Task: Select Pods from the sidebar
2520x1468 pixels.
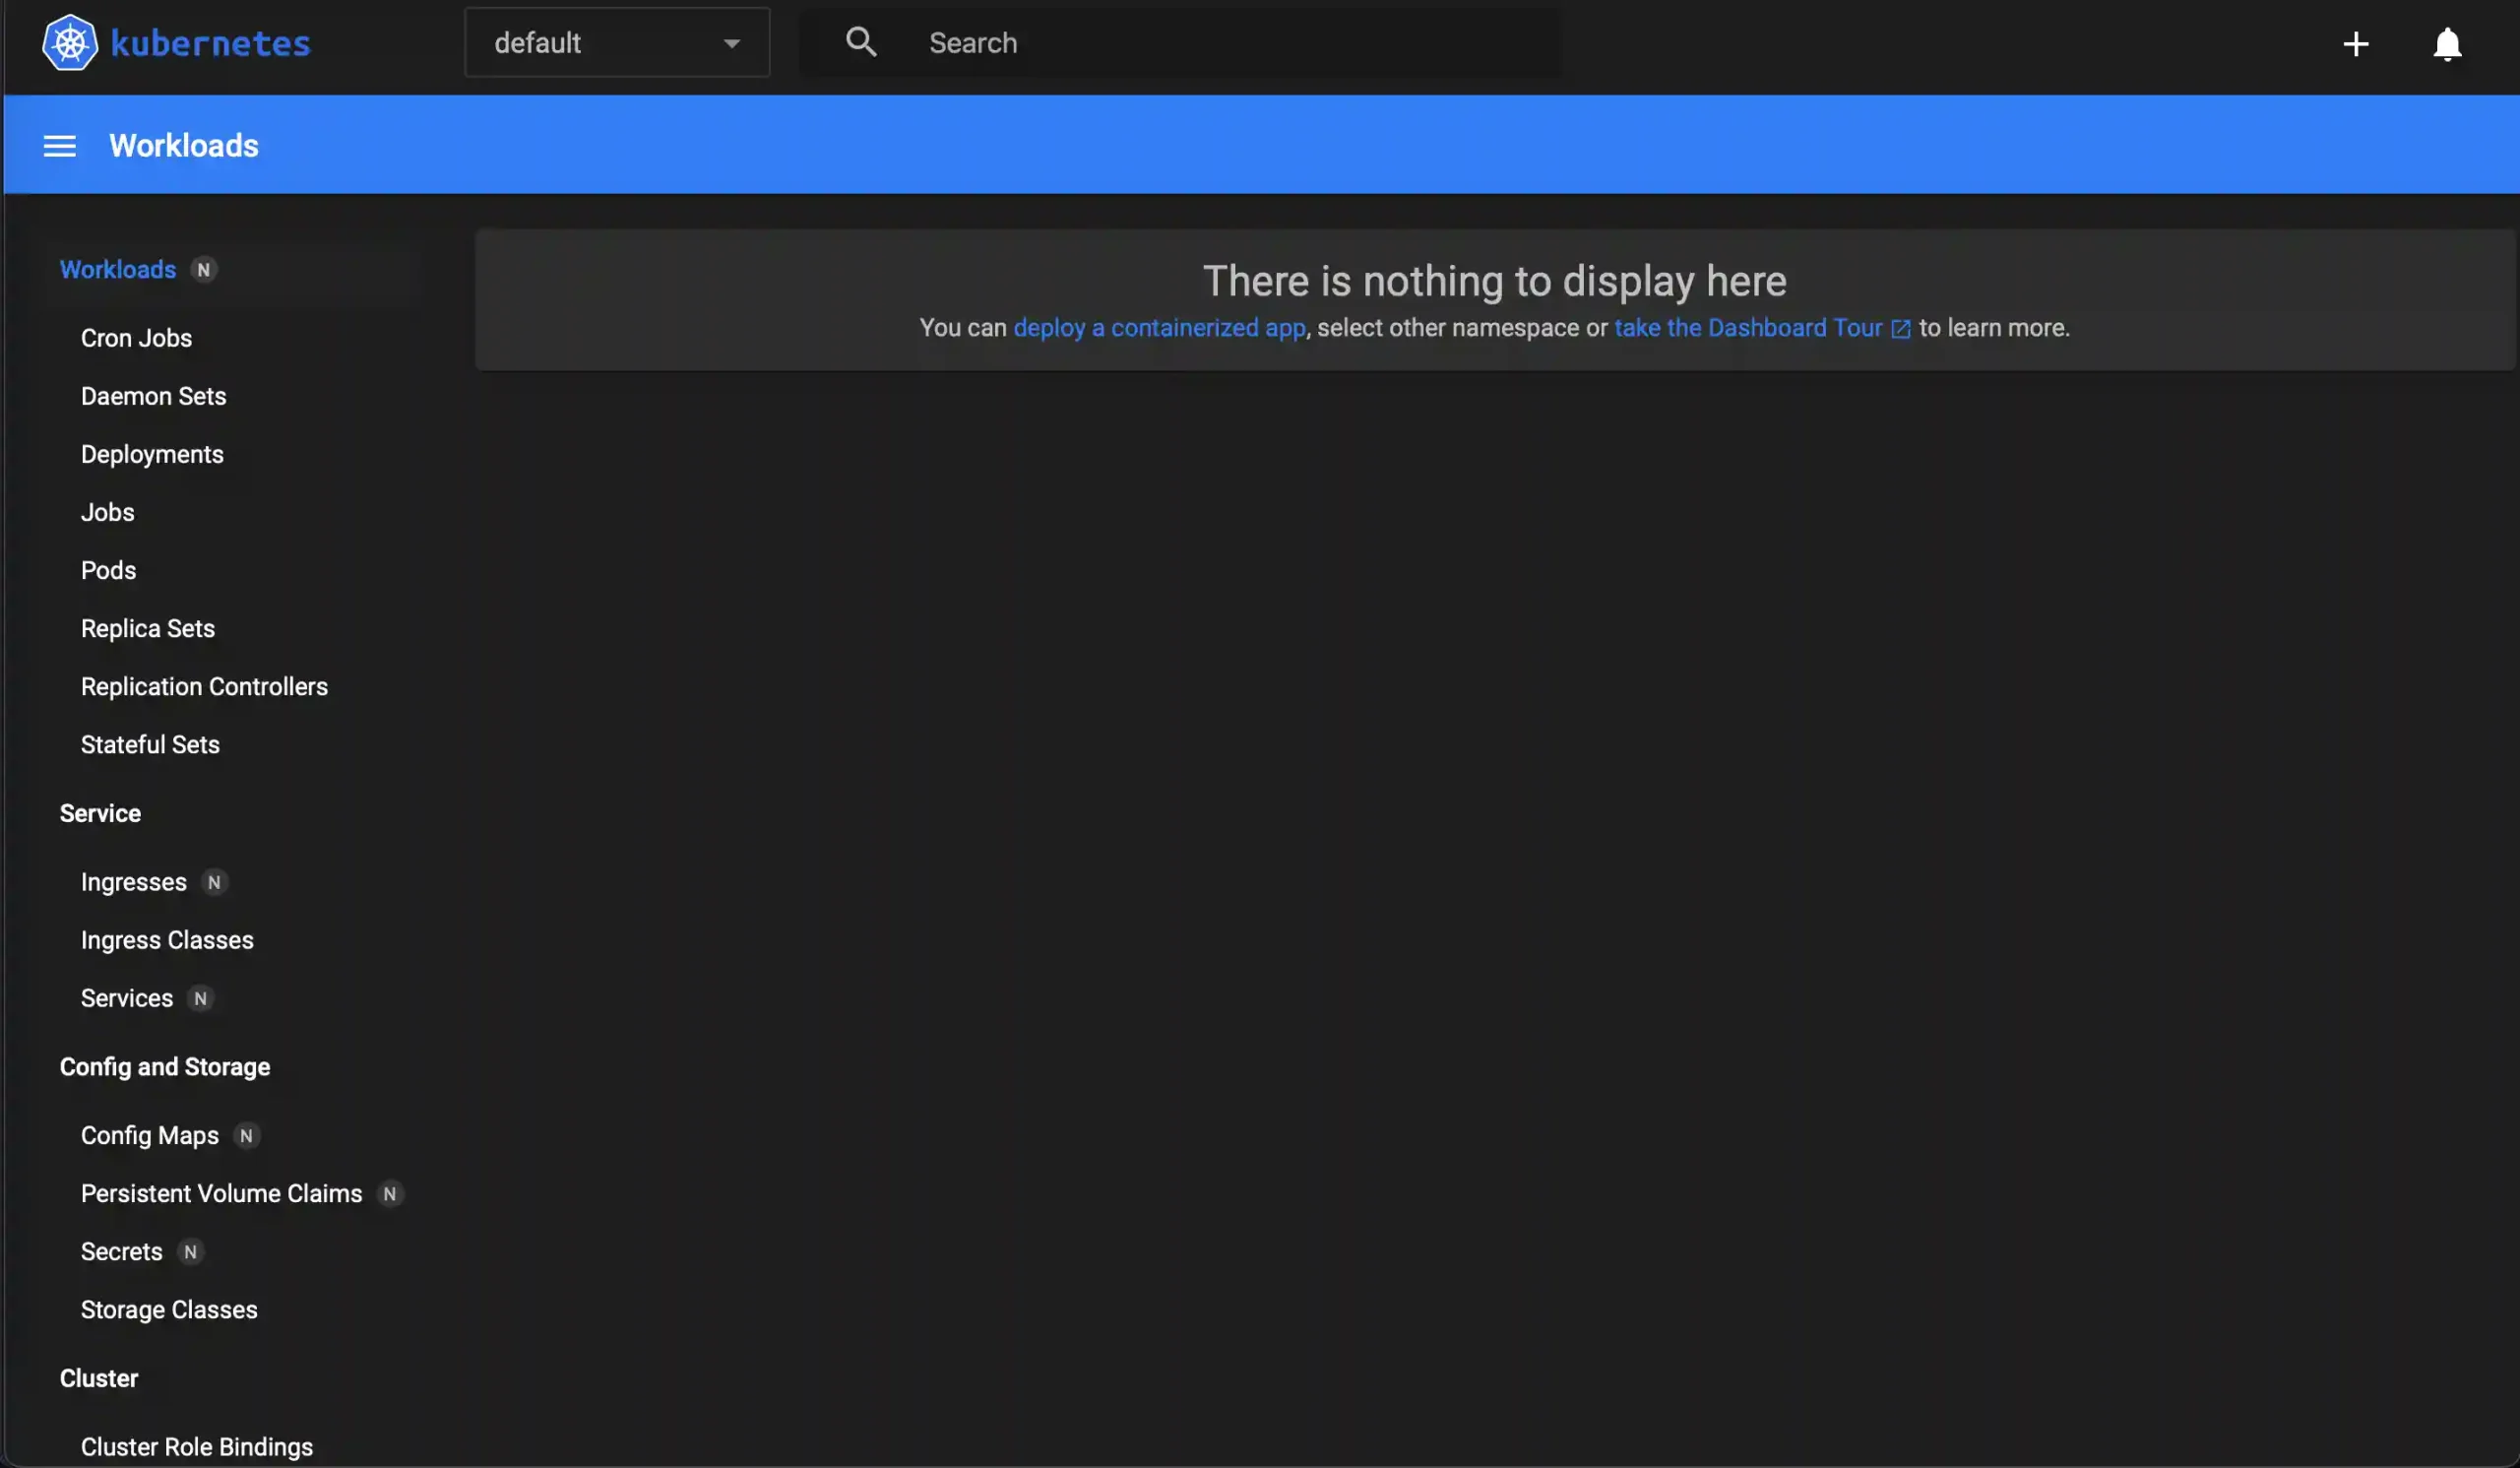Action: pyautogui.click(x=108, y=570)
